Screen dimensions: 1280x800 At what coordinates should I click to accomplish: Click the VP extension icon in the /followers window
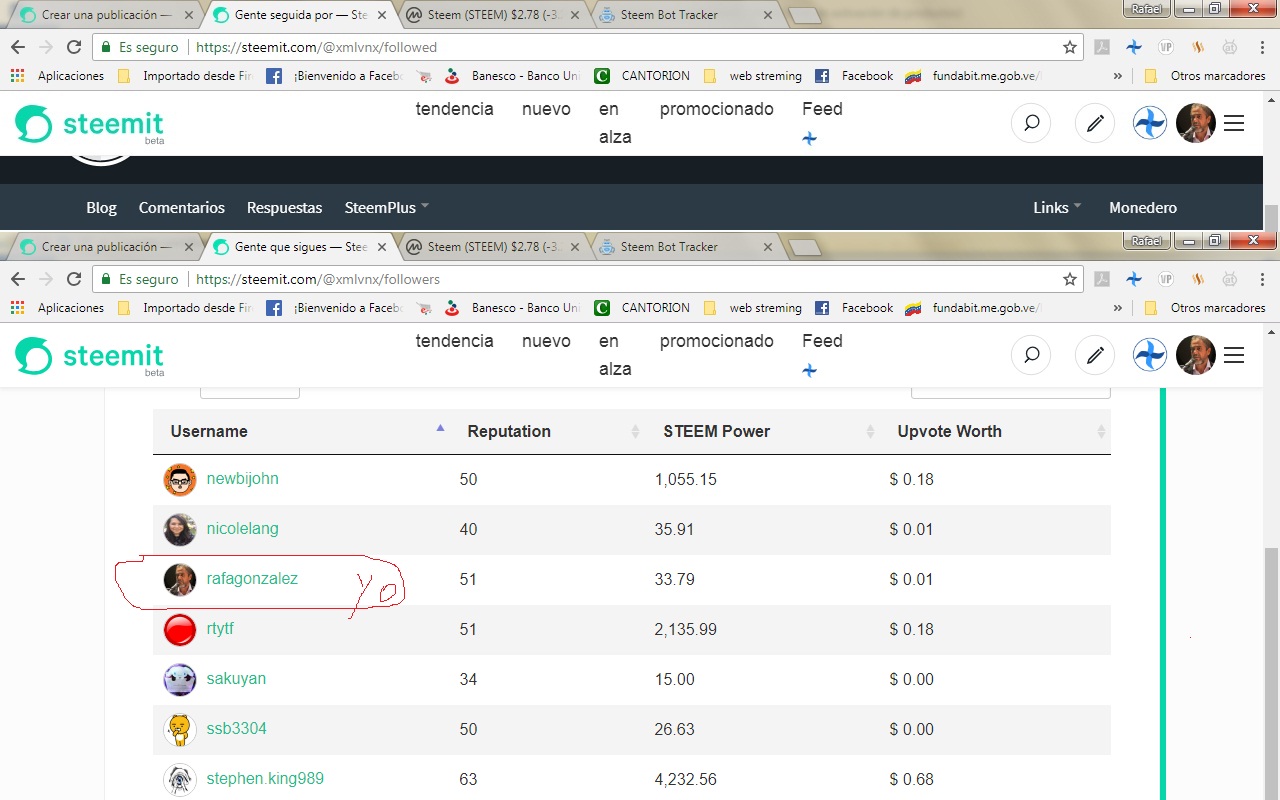point(1165,279)
